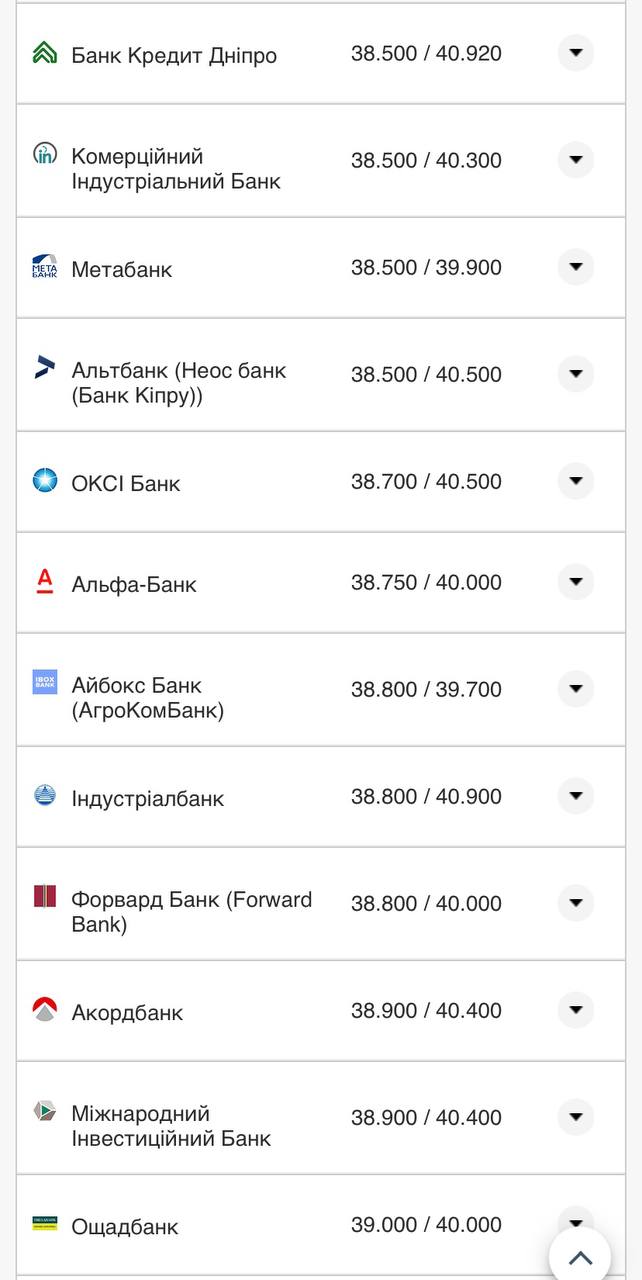Click the Метабанк logo icon
642x1280 pixels.
[x=44, y=267]
